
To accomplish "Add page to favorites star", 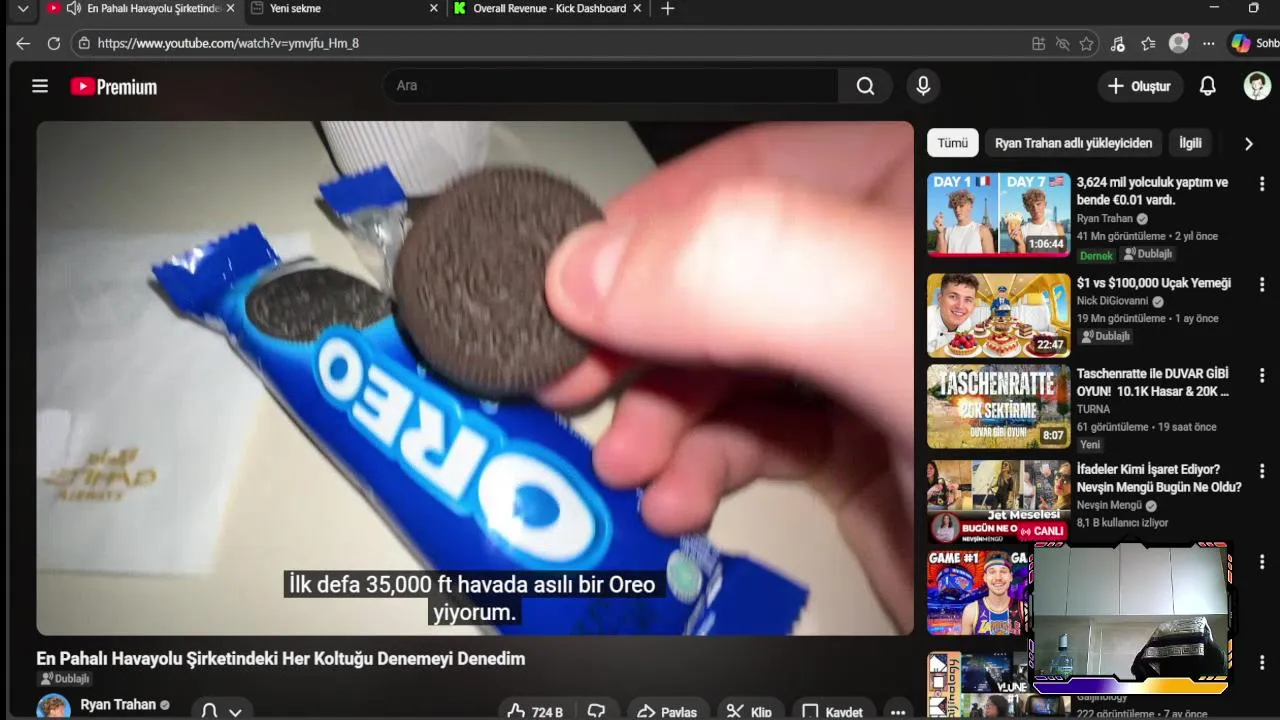I will (1086, 44).
